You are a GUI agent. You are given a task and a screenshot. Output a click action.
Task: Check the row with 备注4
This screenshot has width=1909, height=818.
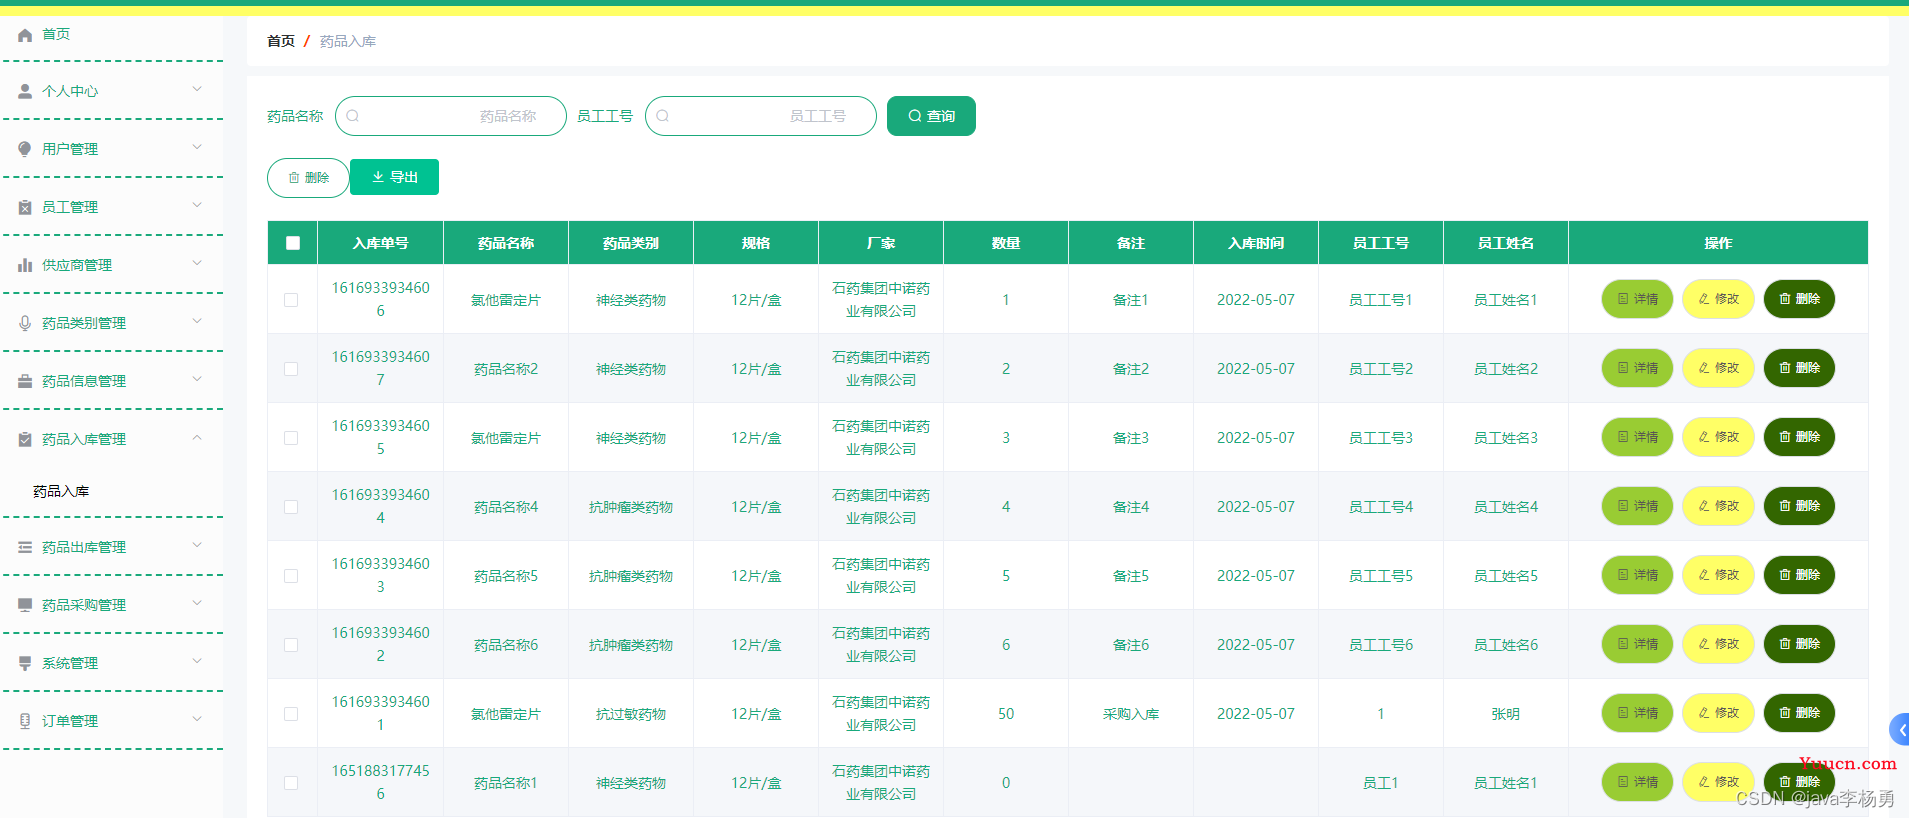pyautogui.click(x=291, y=507)
